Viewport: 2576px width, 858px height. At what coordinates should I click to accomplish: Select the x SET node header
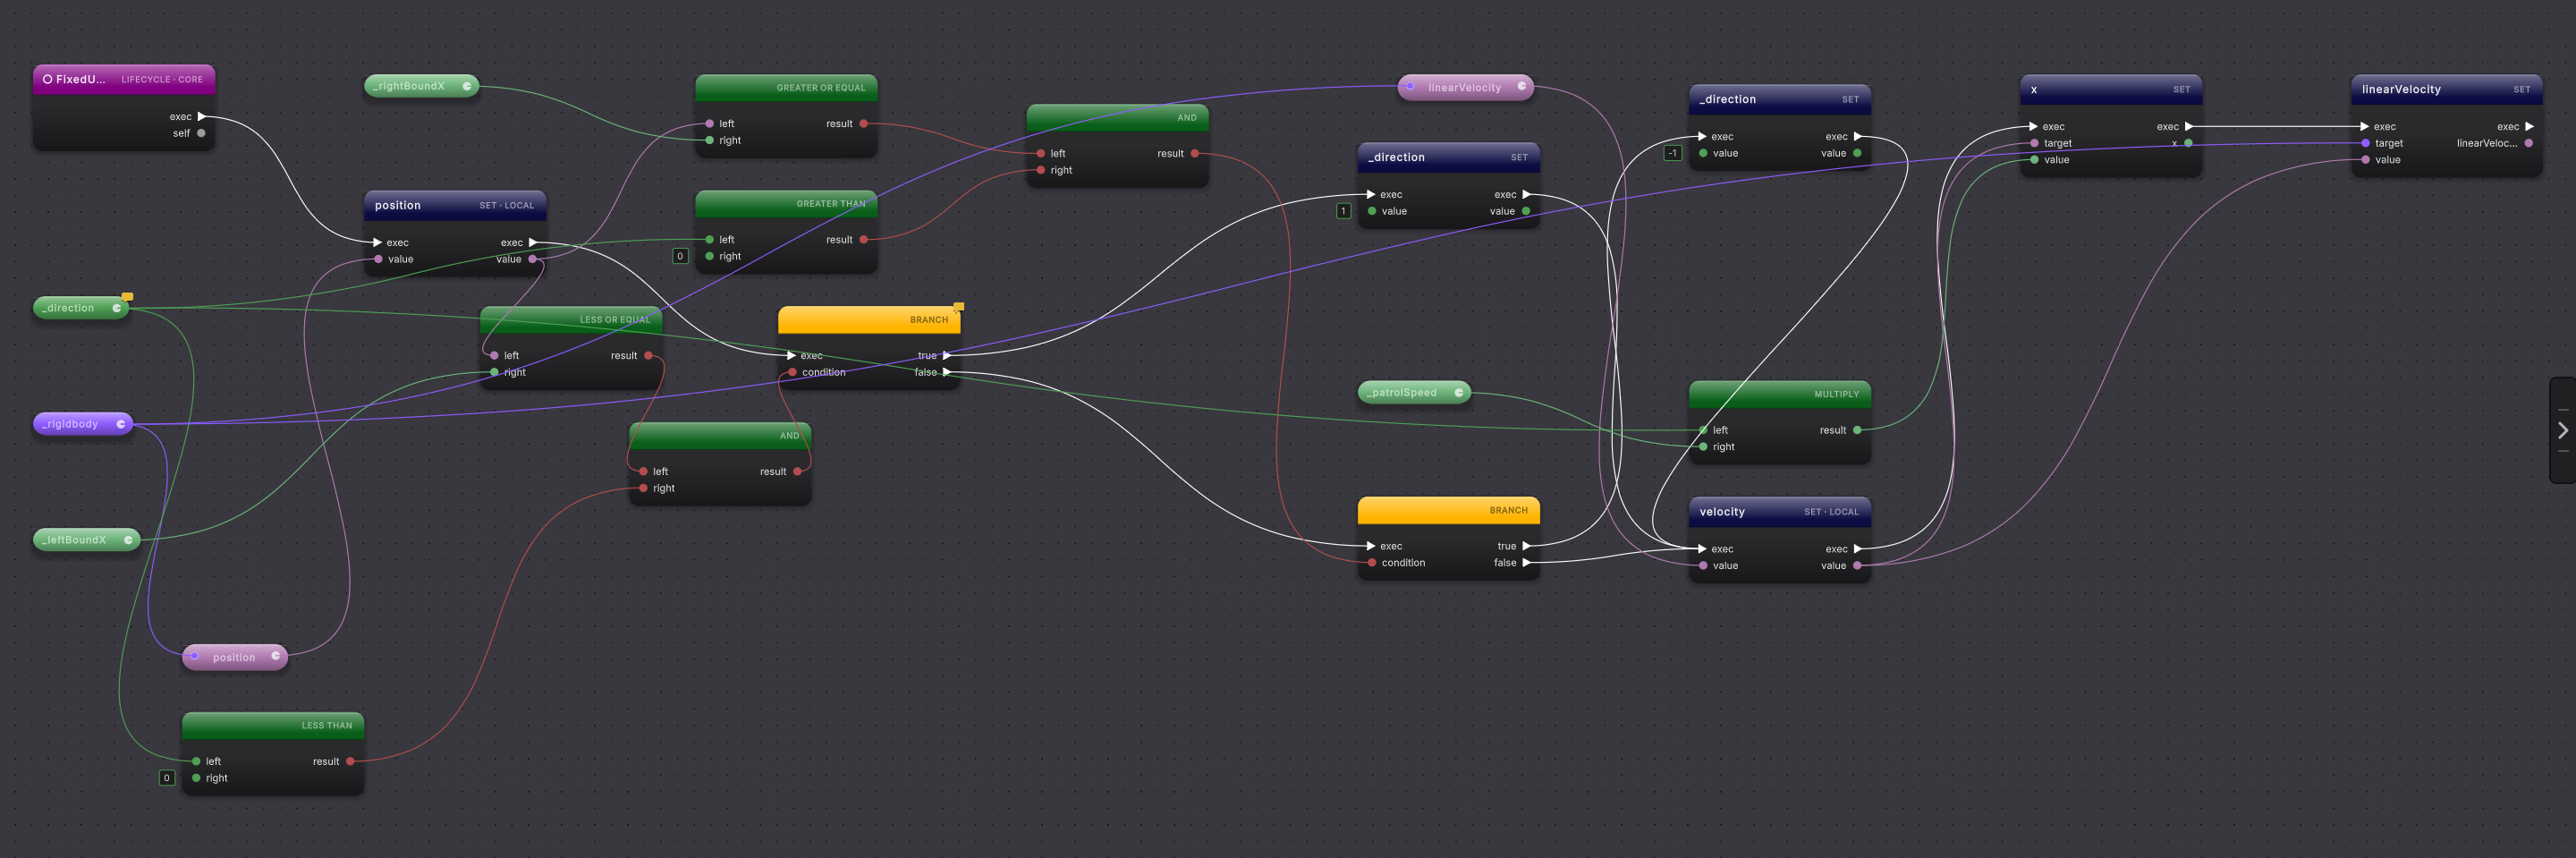pyautogui.click(x=2111, y=89)
